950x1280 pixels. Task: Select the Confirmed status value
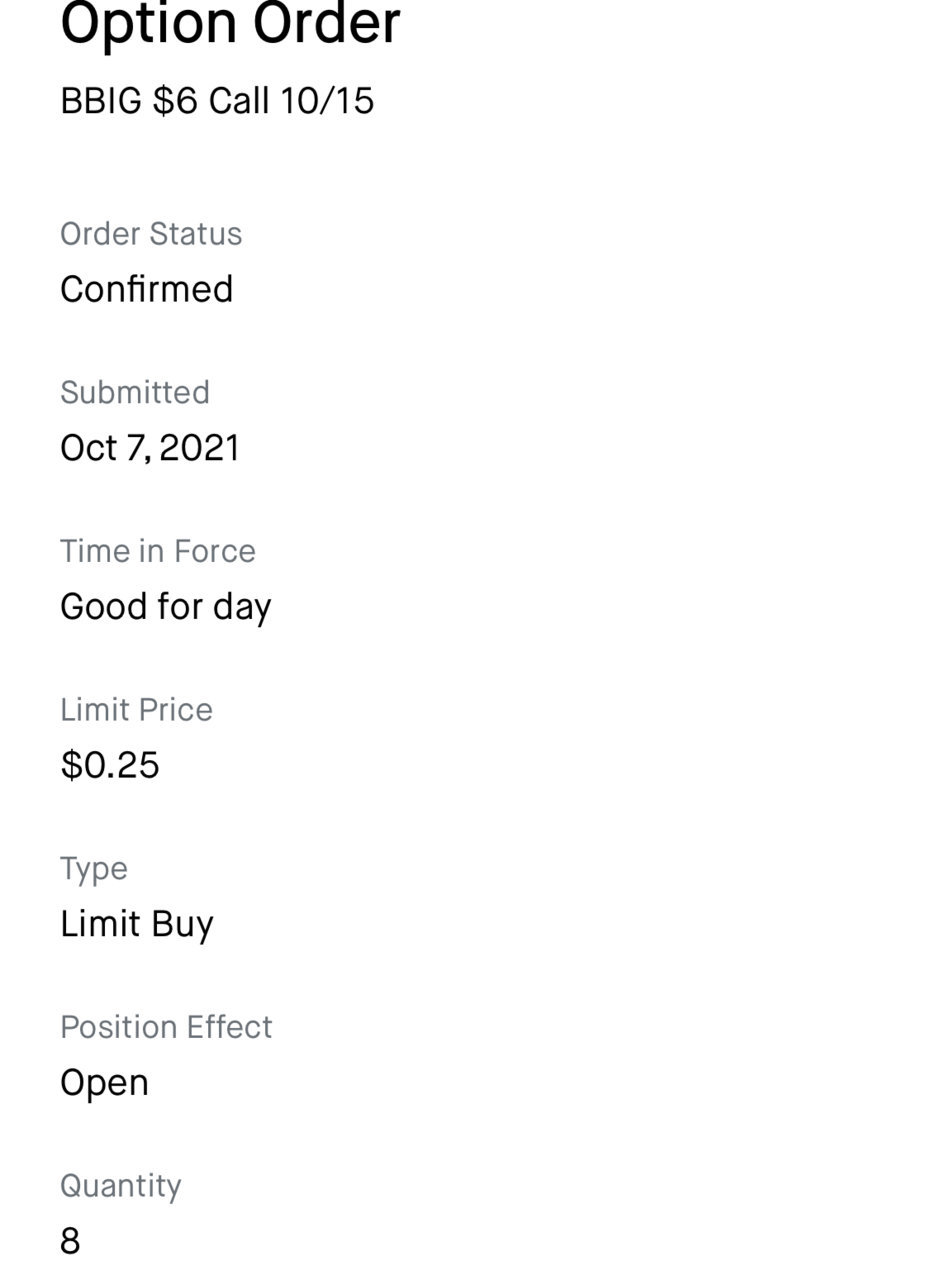147,289
